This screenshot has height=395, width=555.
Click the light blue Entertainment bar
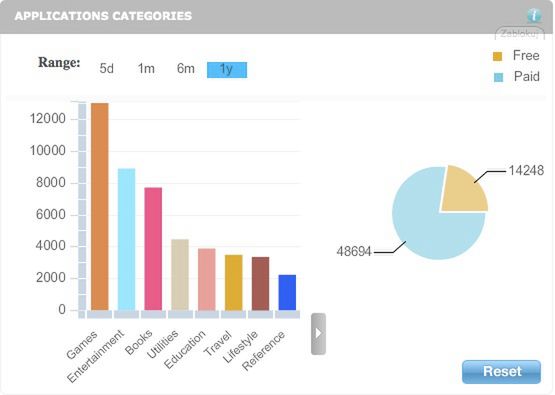(x=126, y=240)
